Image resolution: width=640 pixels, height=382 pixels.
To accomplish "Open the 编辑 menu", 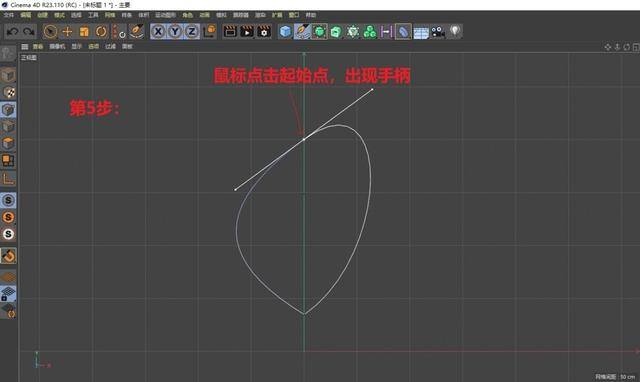I will (25, 15).
